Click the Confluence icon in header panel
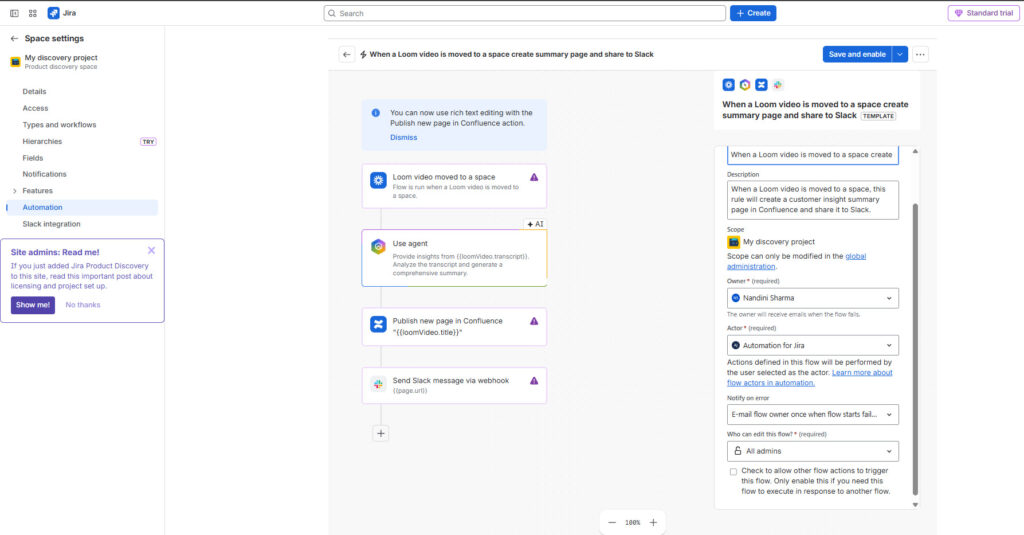 (761, 85)
